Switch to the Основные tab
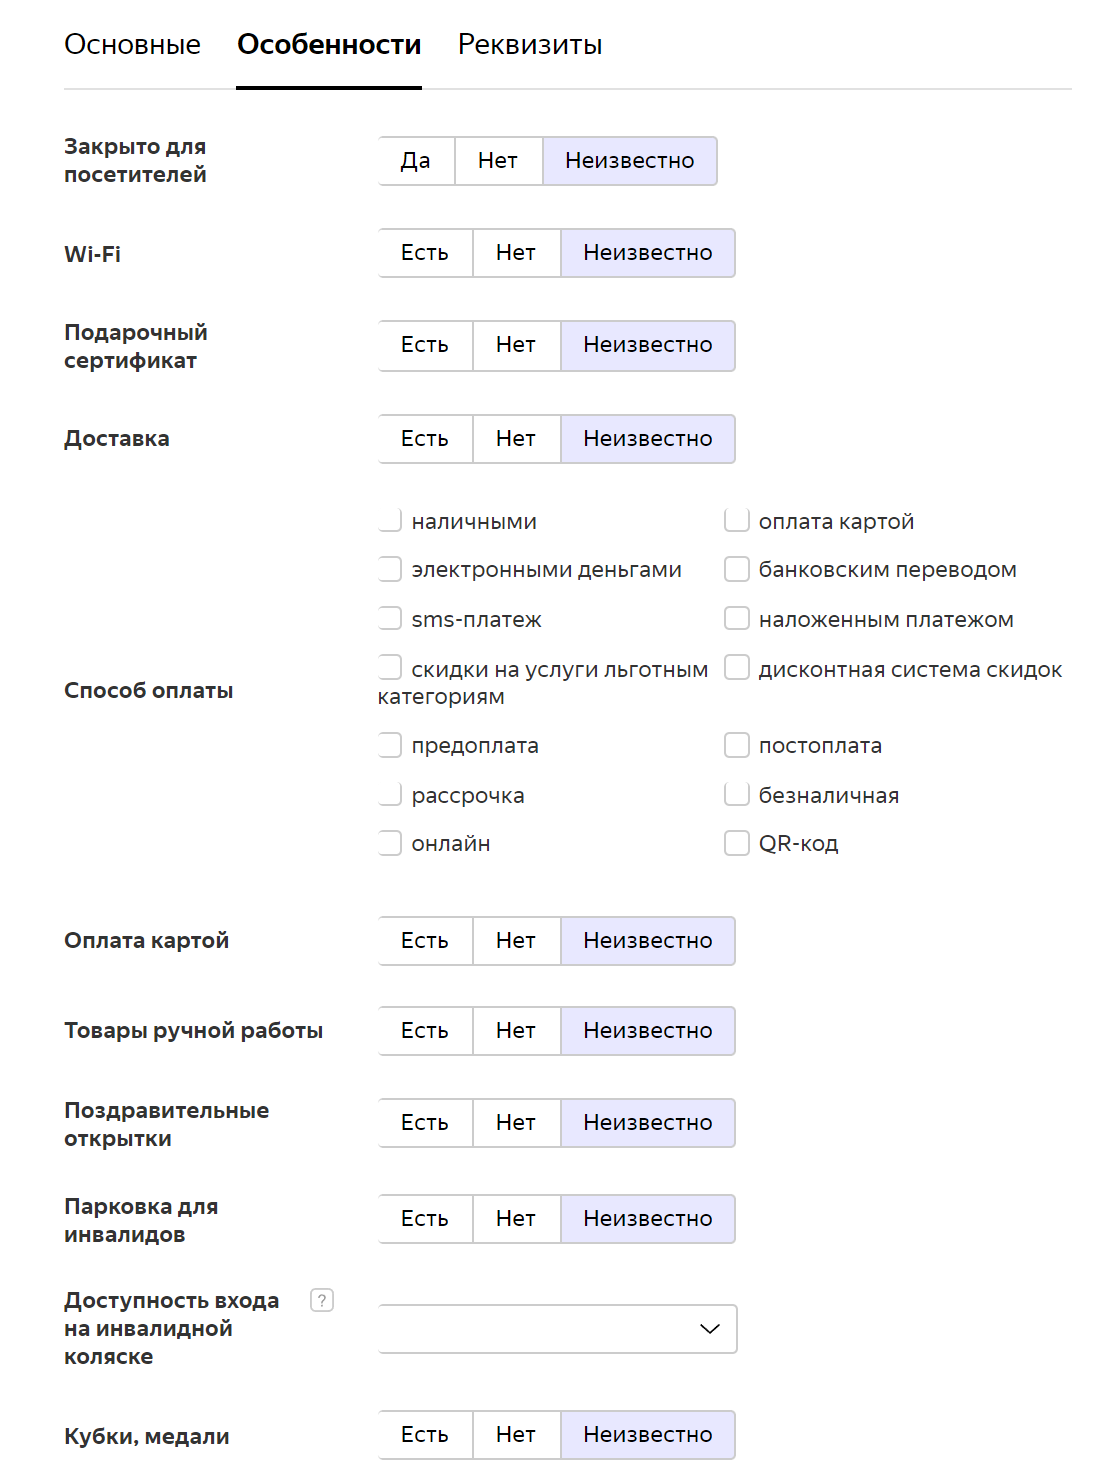The image size is (1108, 1480). coord(132,45)
